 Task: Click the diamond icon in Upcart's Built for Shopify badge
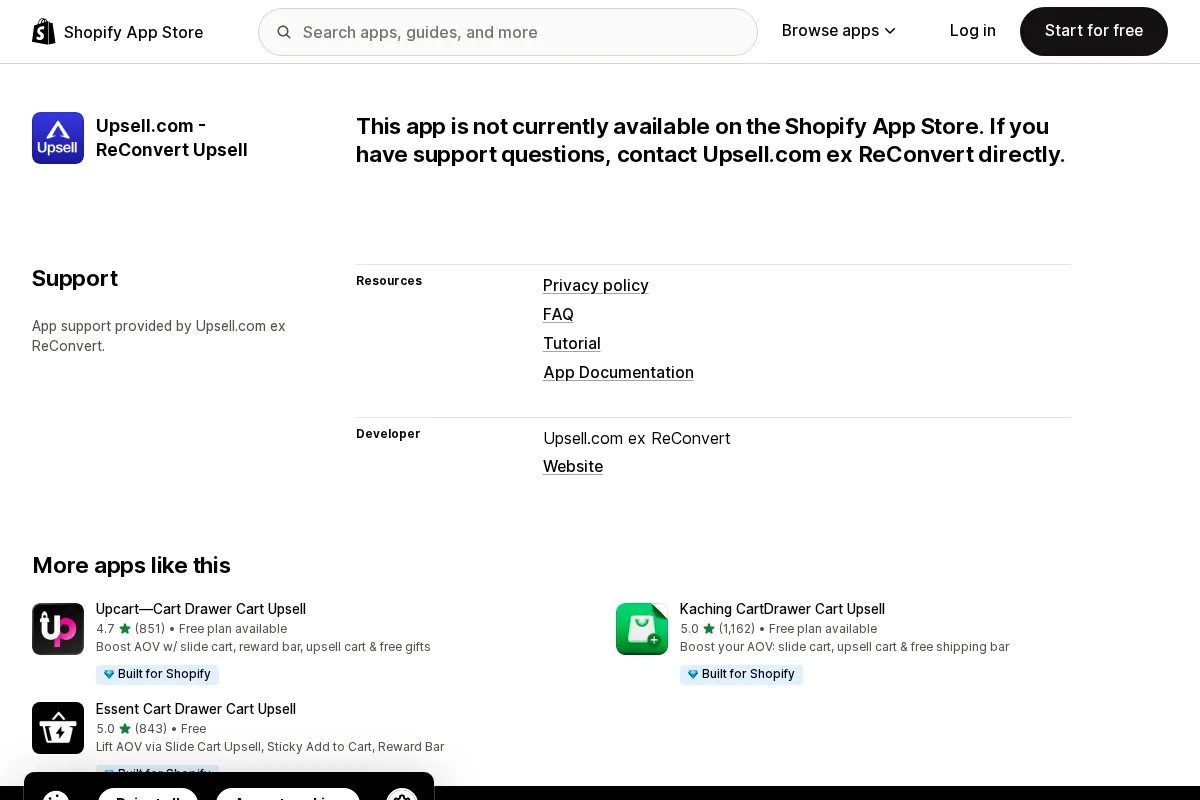click(109, 675)
